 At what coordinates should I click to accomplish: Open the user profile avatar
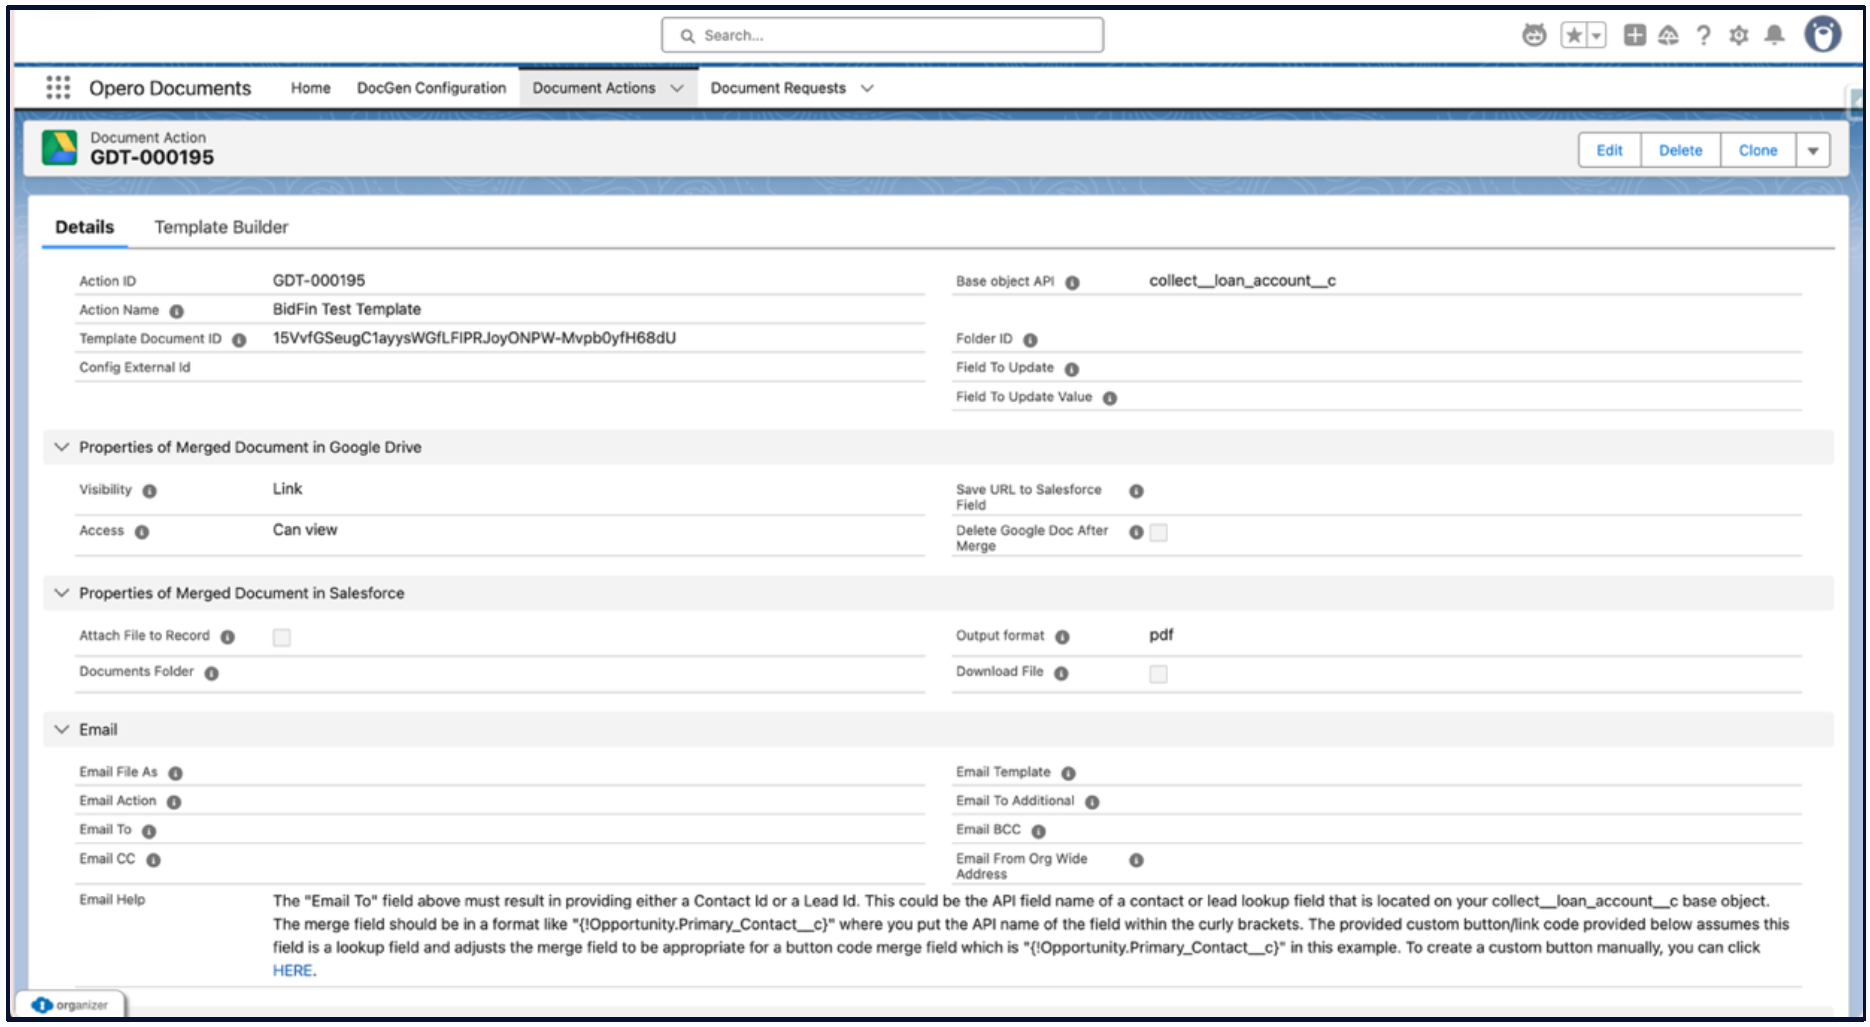tap(1823, 34)
